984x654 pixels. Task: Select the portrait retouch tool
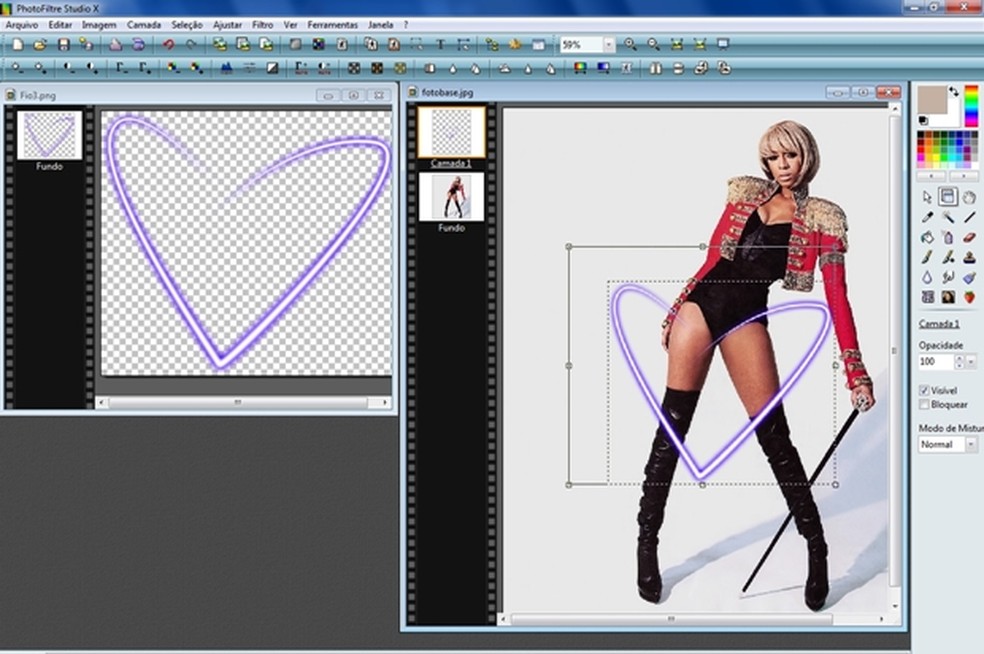(948, 297)
